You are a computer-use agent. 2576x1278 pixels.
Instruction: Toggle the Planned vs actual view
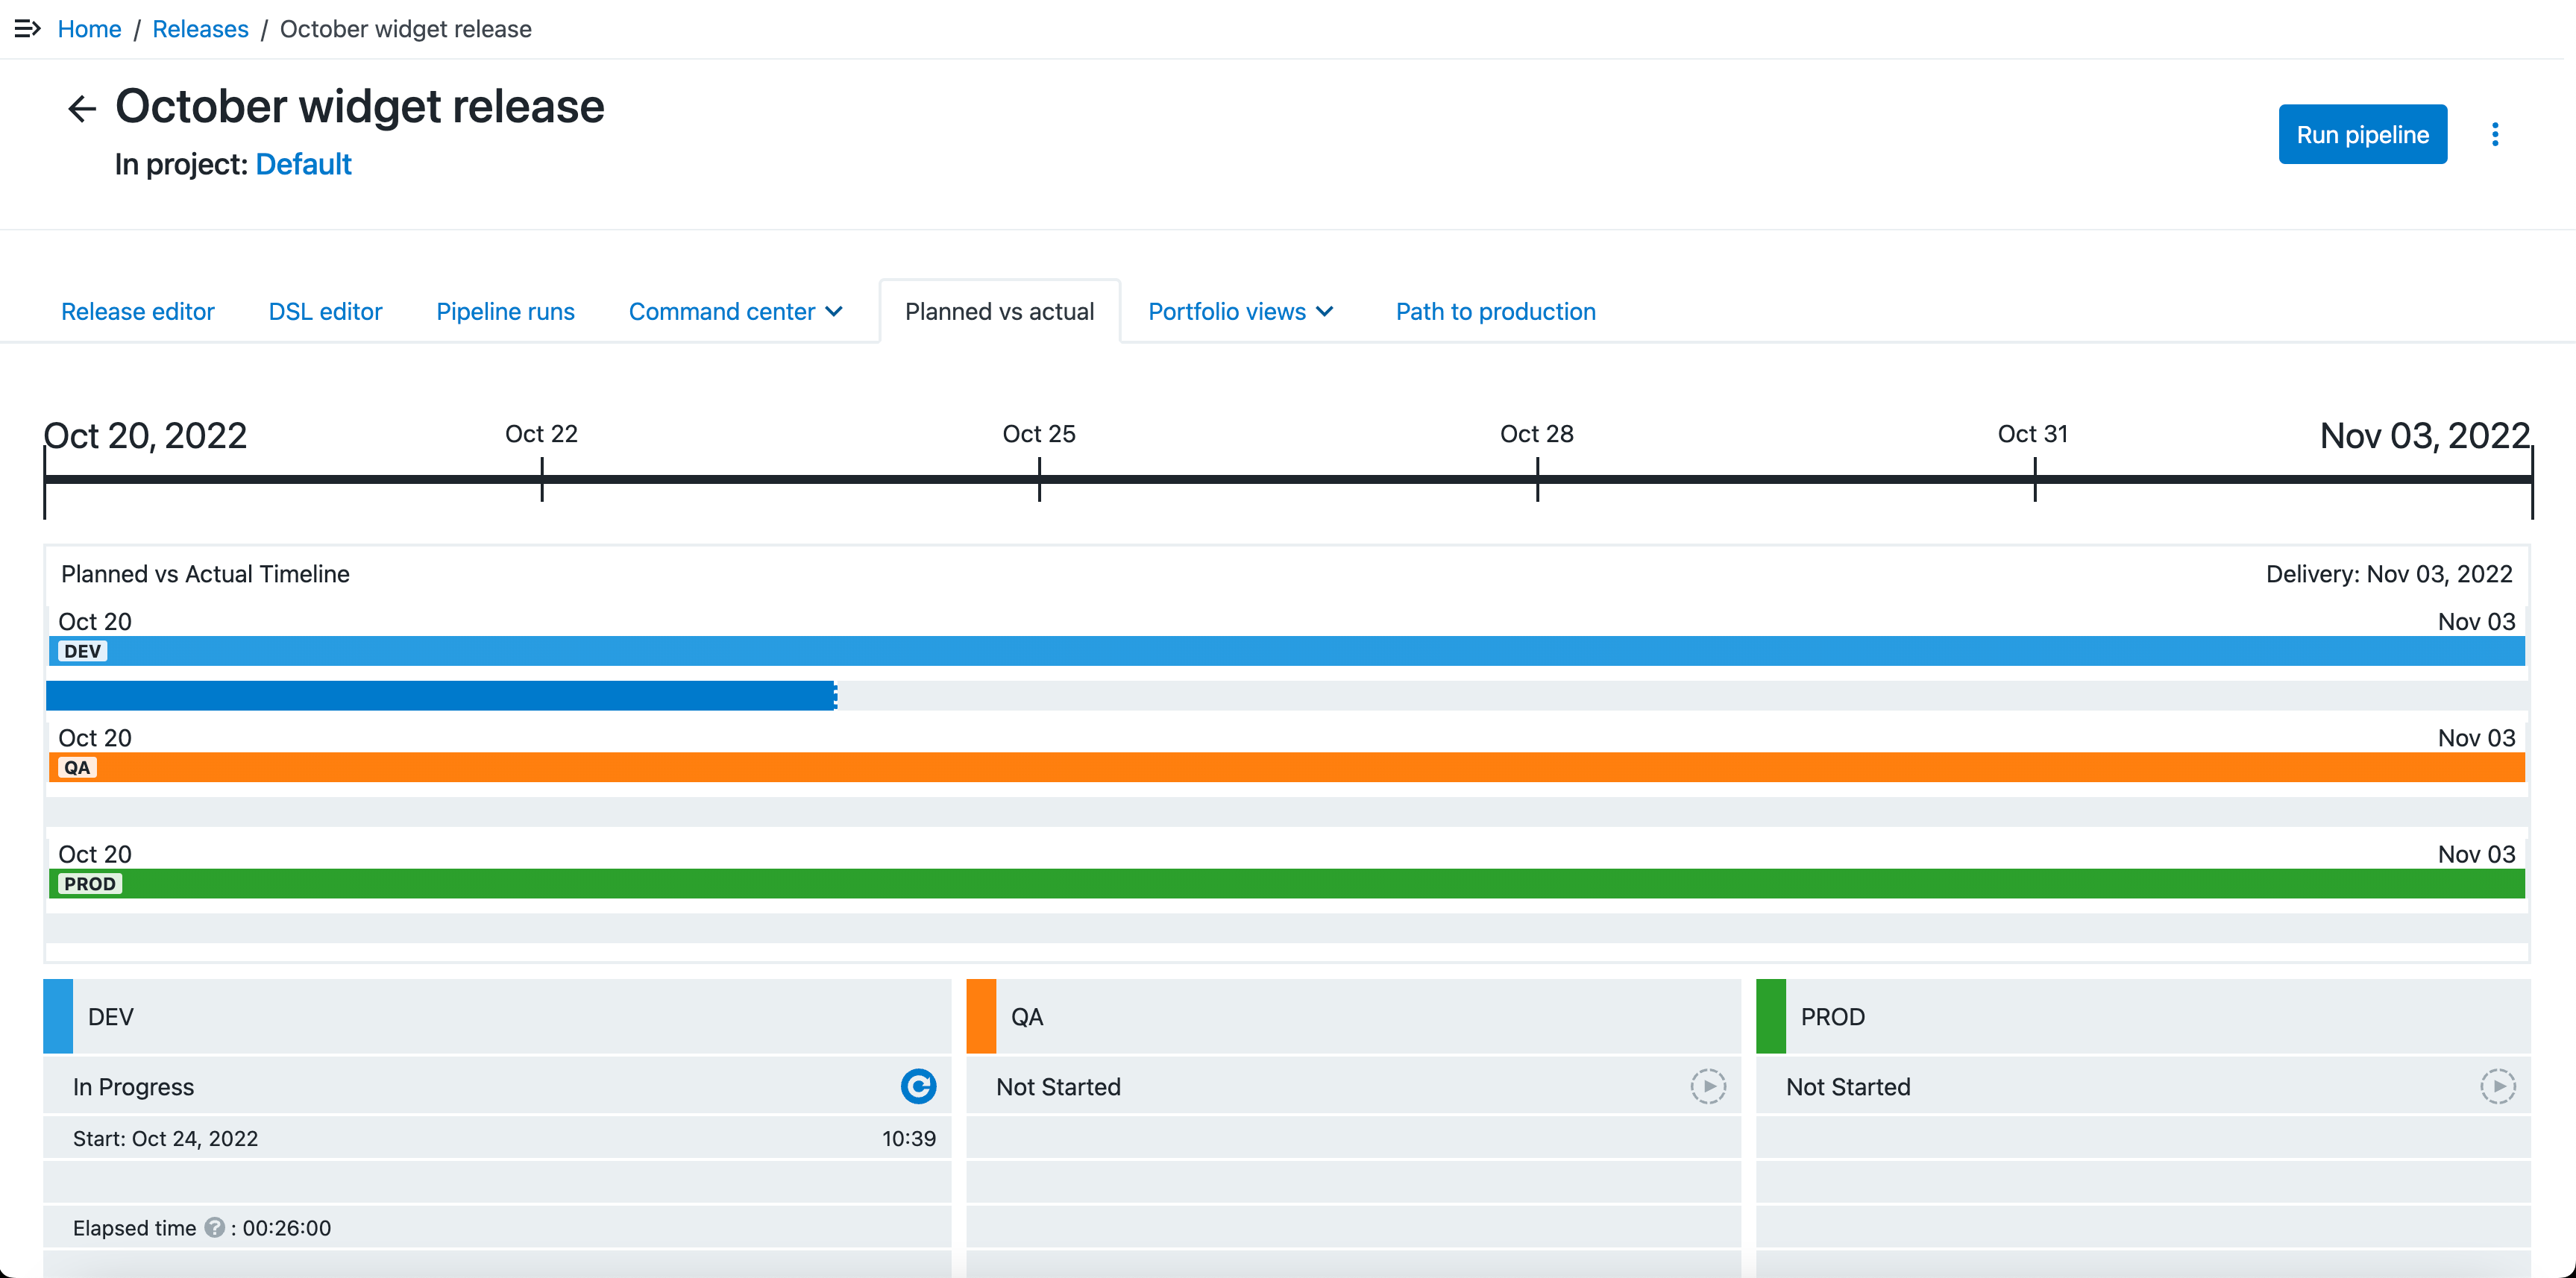pos(999,310)
